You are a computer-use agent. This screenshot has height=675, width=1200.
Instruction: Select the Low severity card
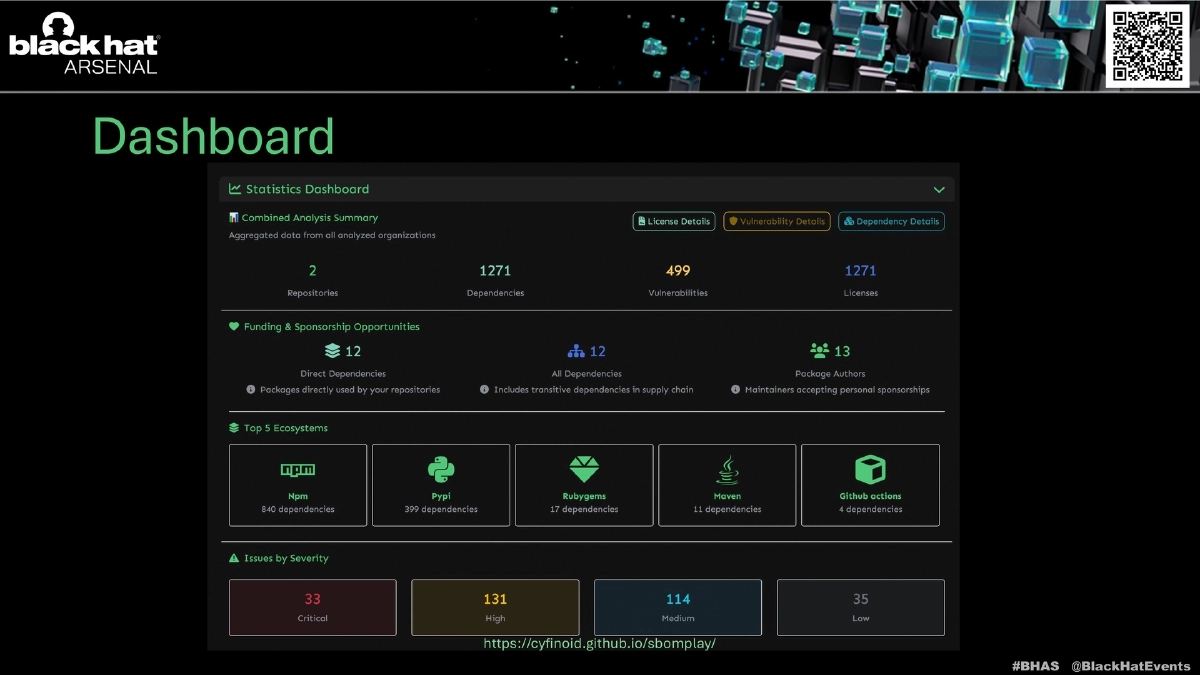(860, 607)
